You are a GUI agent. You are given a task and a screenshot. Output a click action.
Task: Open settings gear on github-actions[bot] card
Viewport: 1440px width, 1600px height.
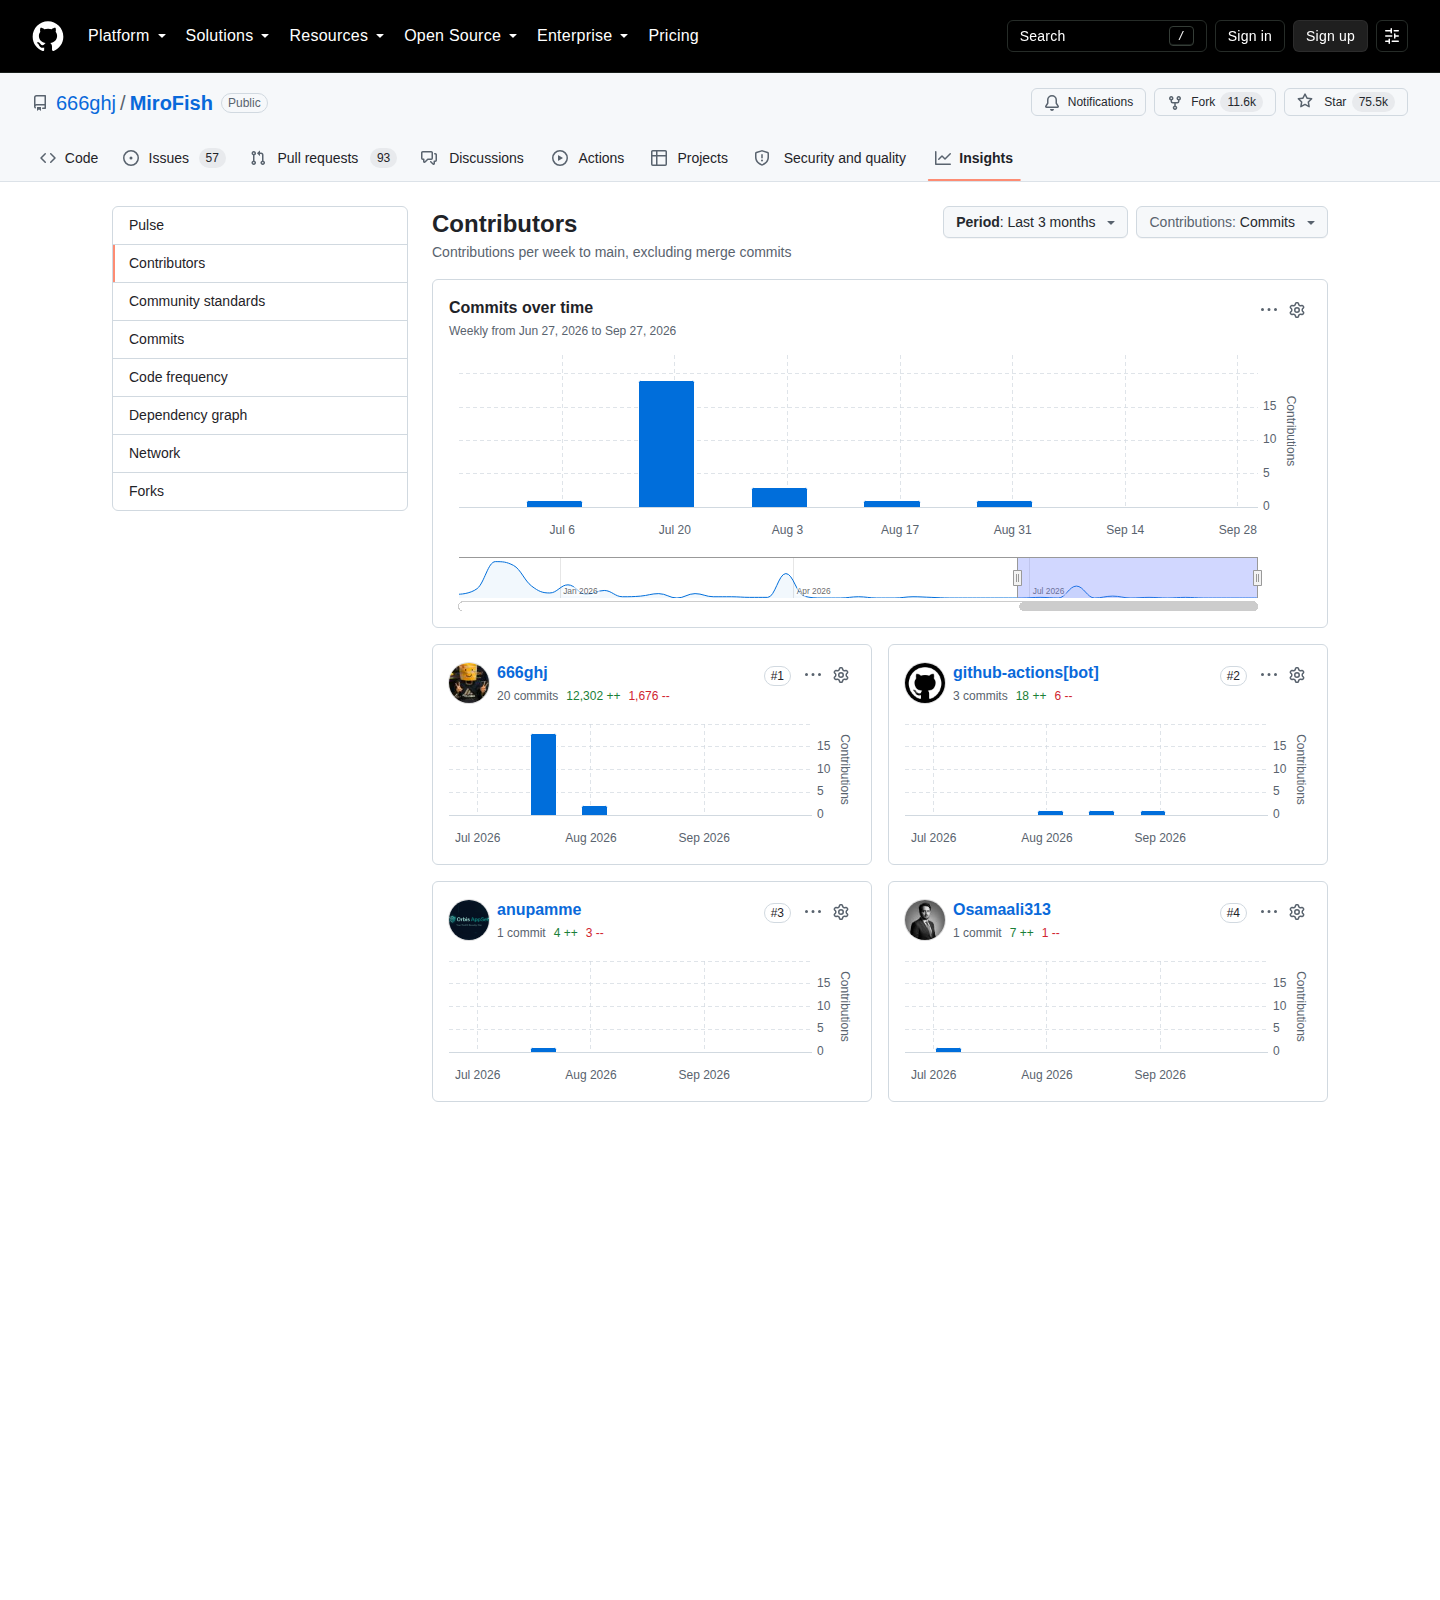point(1297,675)
